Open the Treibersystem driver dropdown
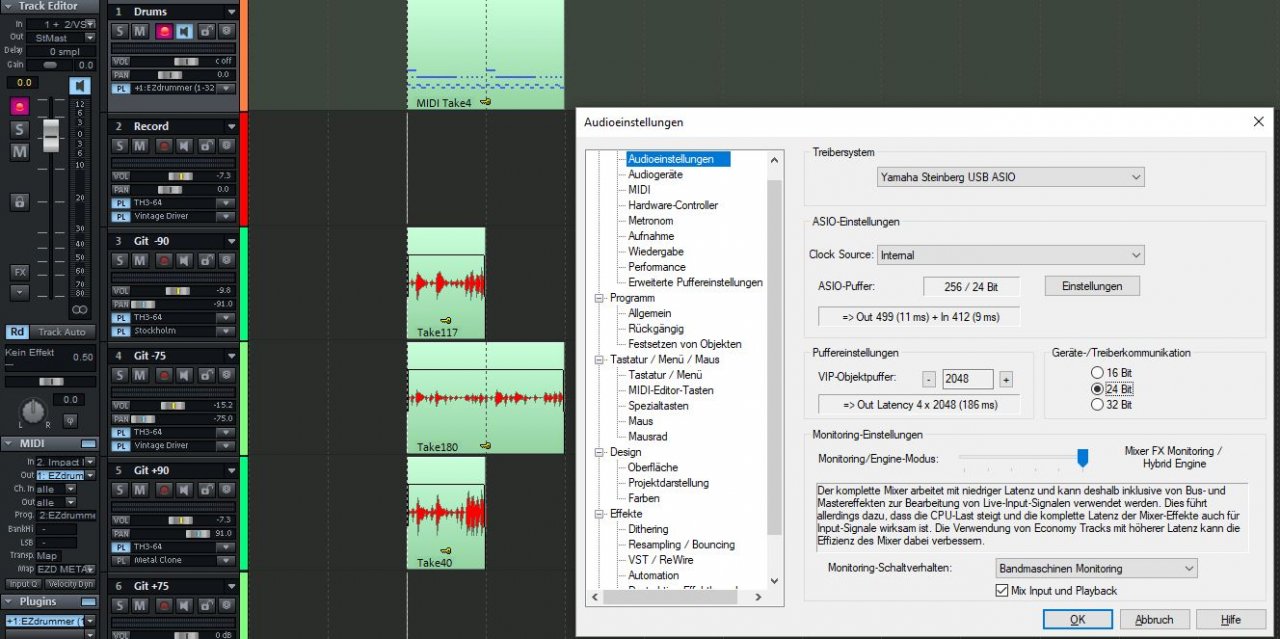 coord(1009,177)
